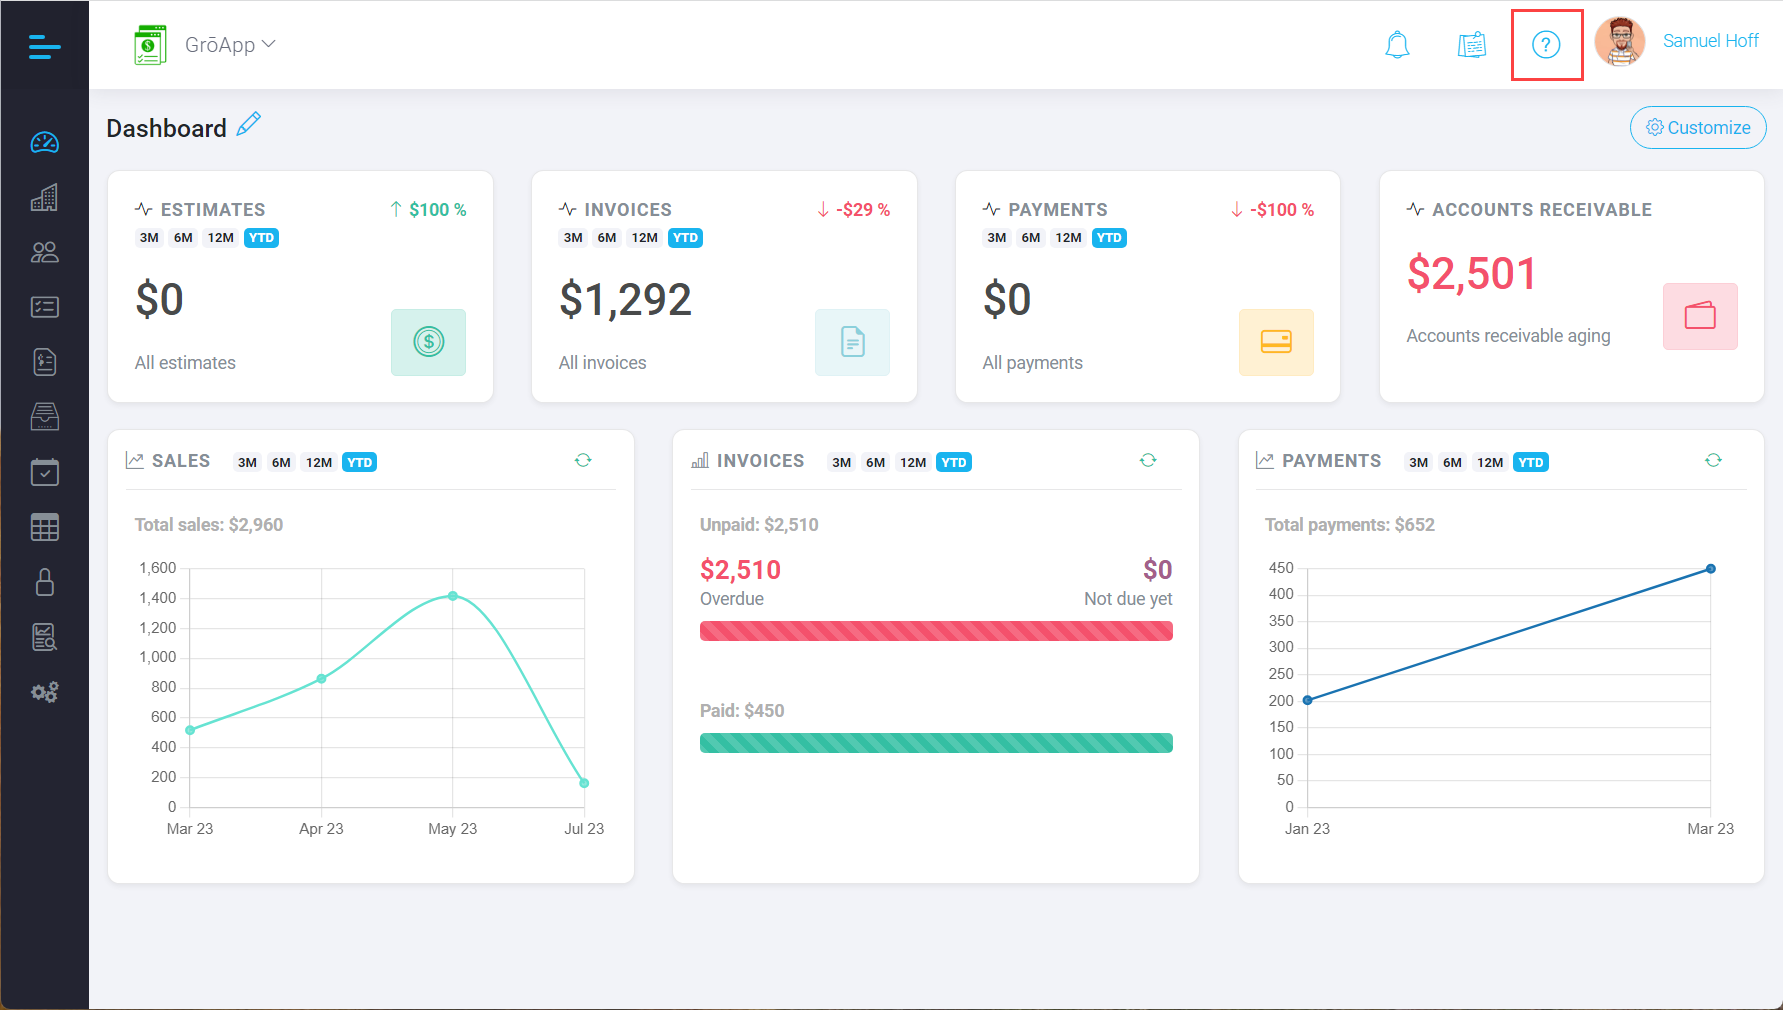The image size is (1783, 1010).
Task: Open Accounts receivable aging link
Action: tap(1508, 336)
